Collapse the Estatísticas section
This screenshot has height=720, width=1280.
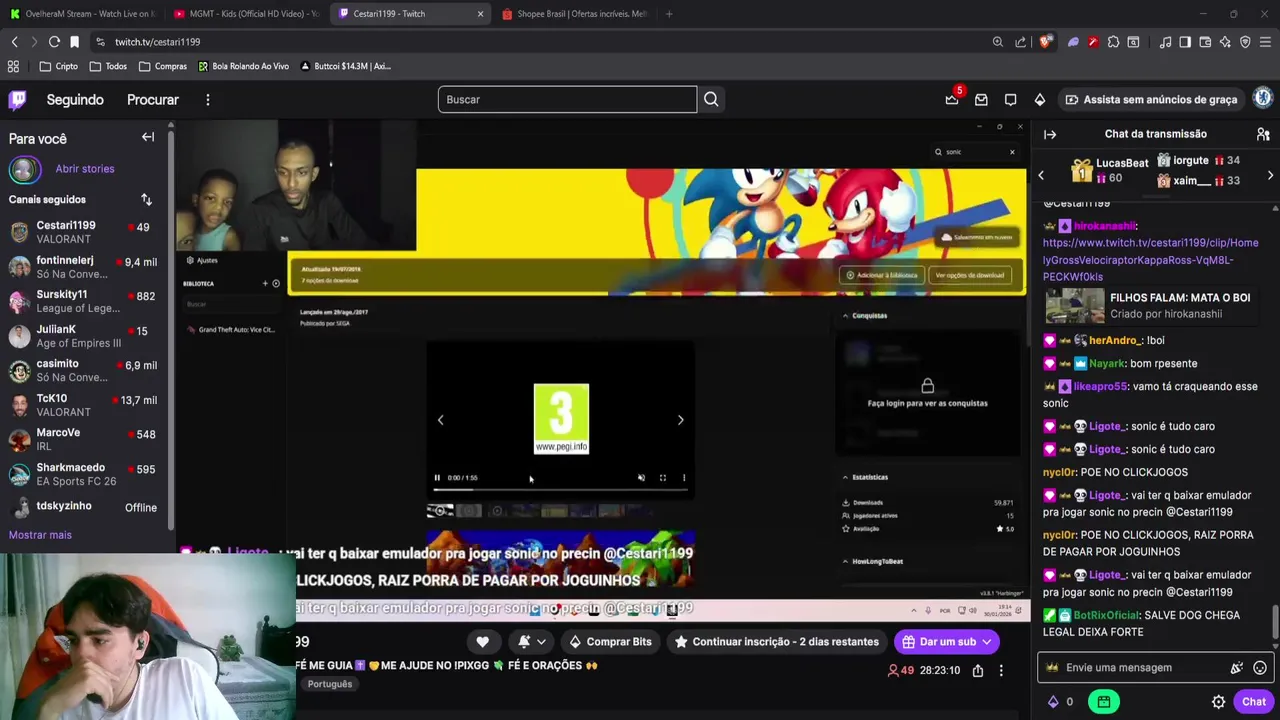[844, 477]
